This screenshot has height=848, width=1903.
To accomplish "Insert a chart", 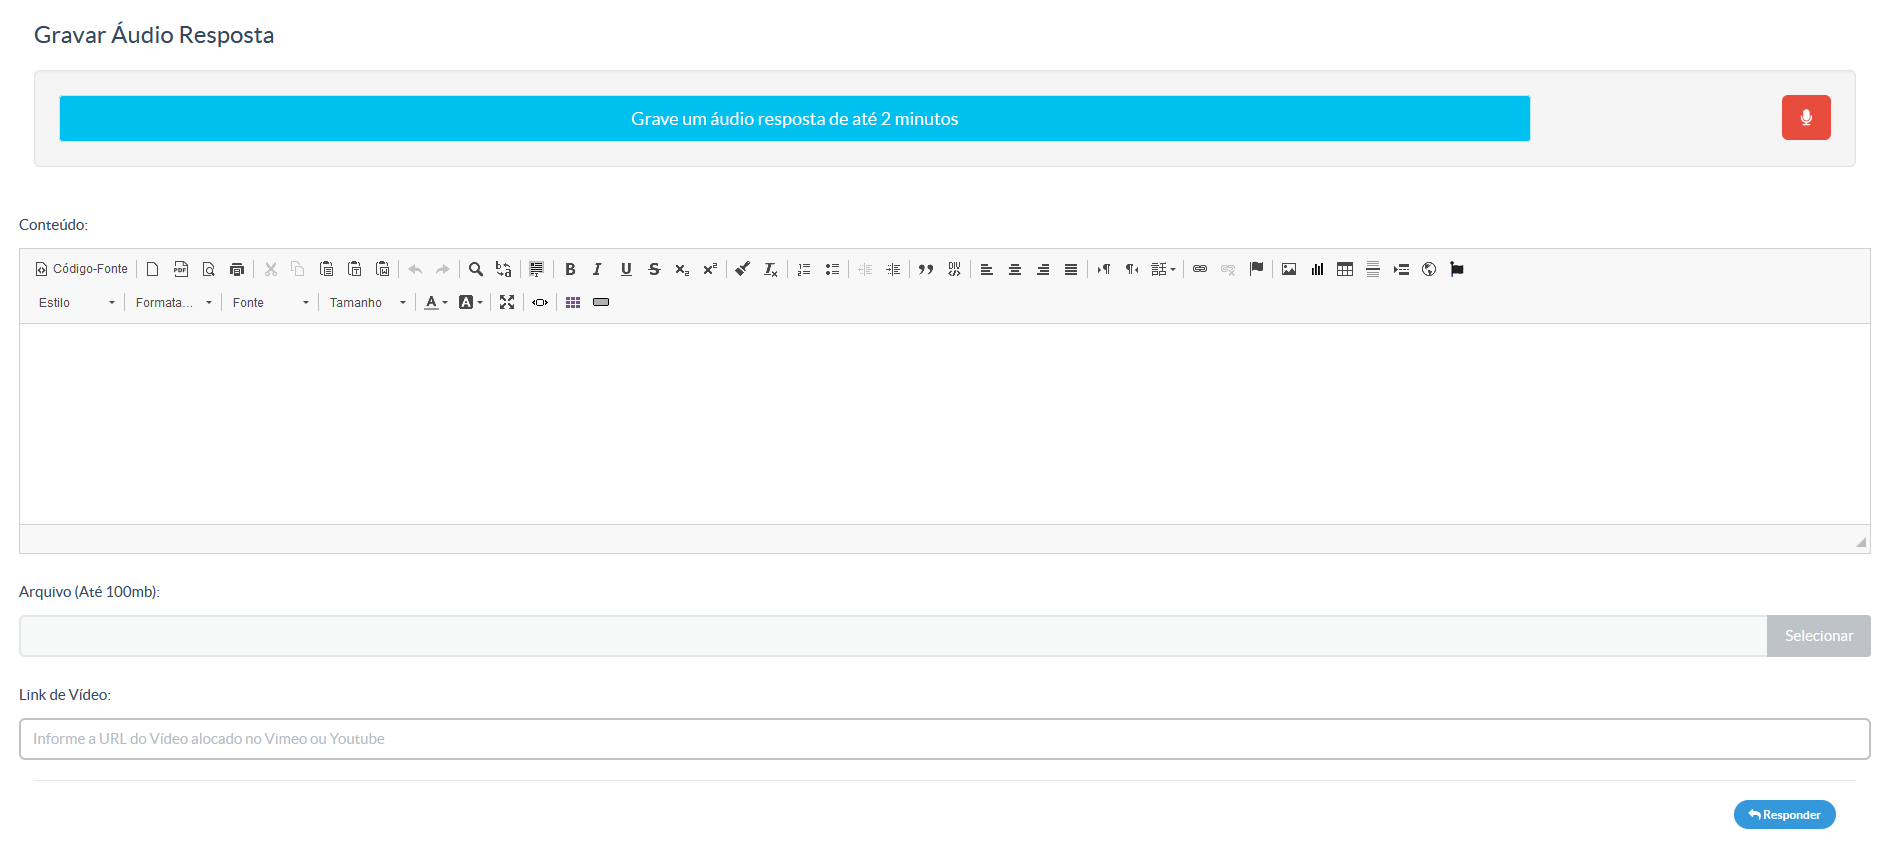I will pyautogui.click(x=1317, y=269).
